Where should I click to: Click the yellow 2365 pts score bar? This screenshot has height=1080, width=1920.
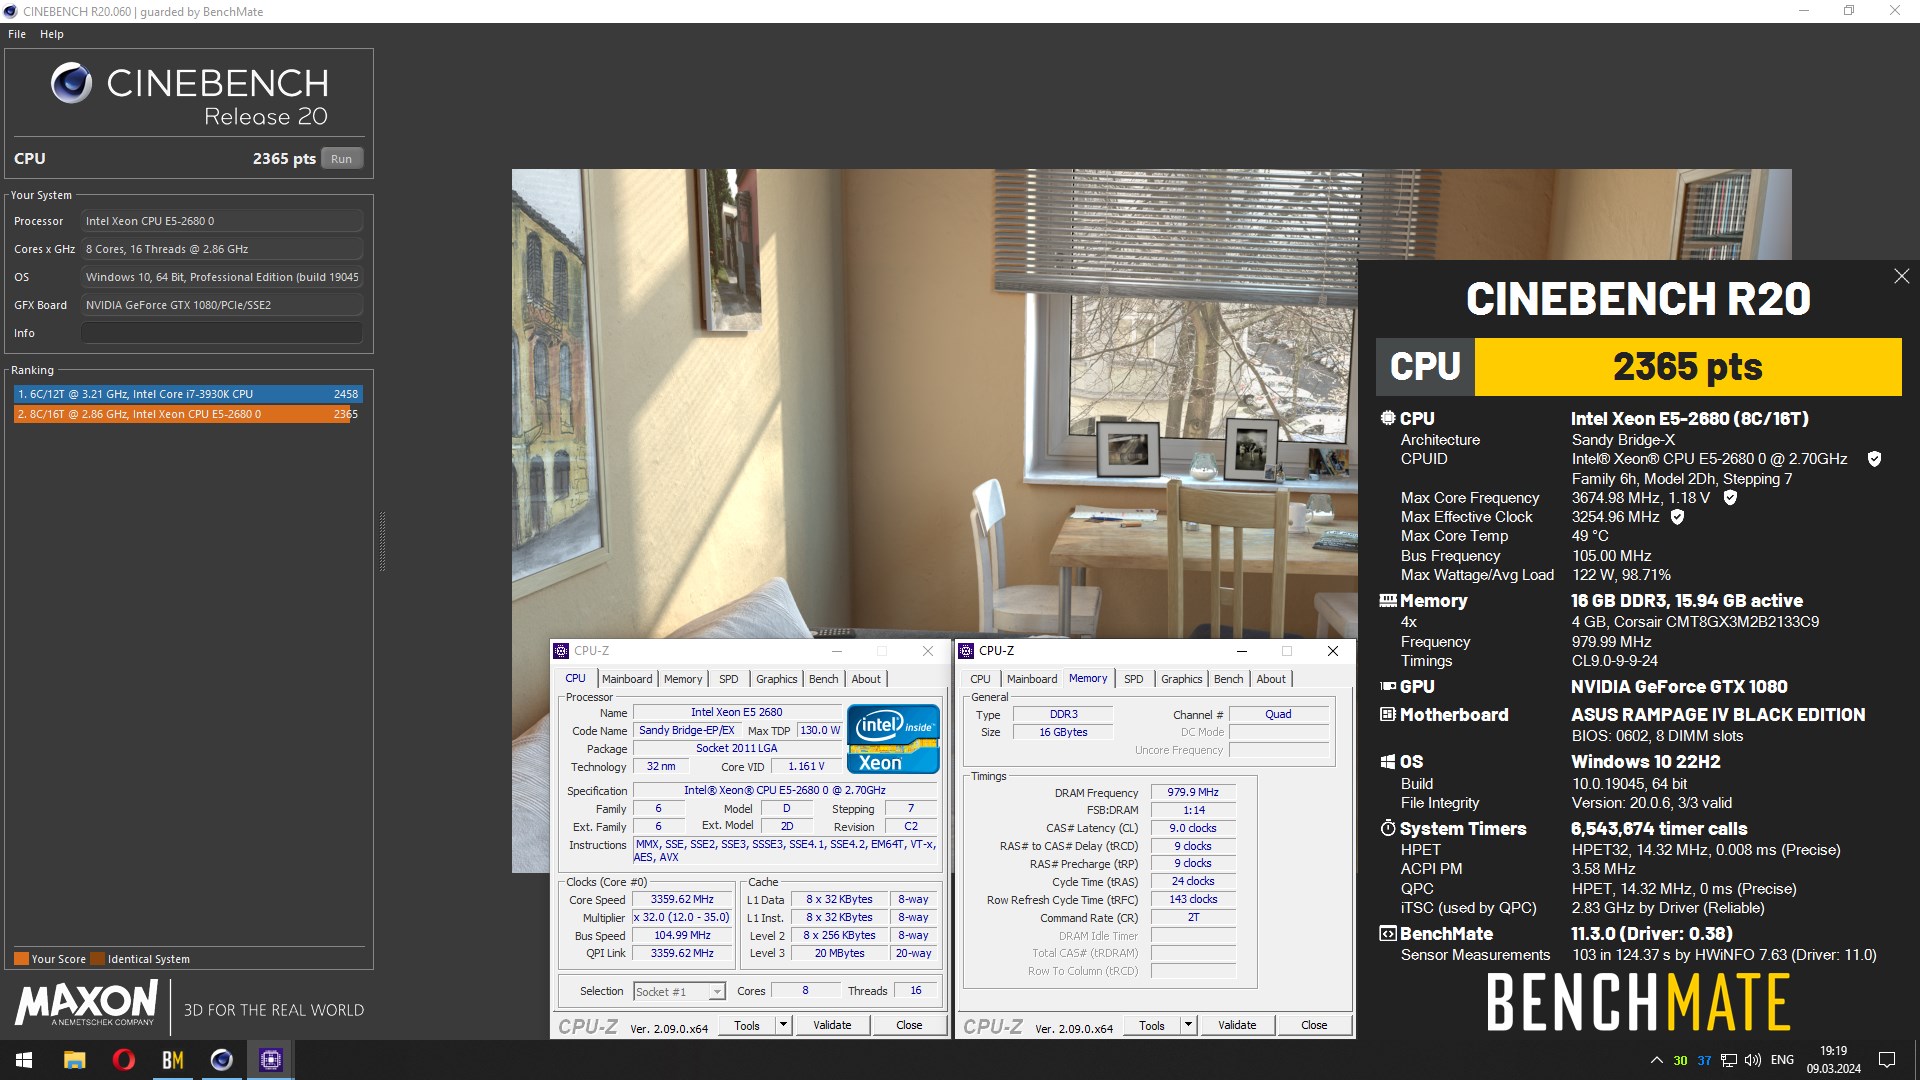pos(1688,367)
